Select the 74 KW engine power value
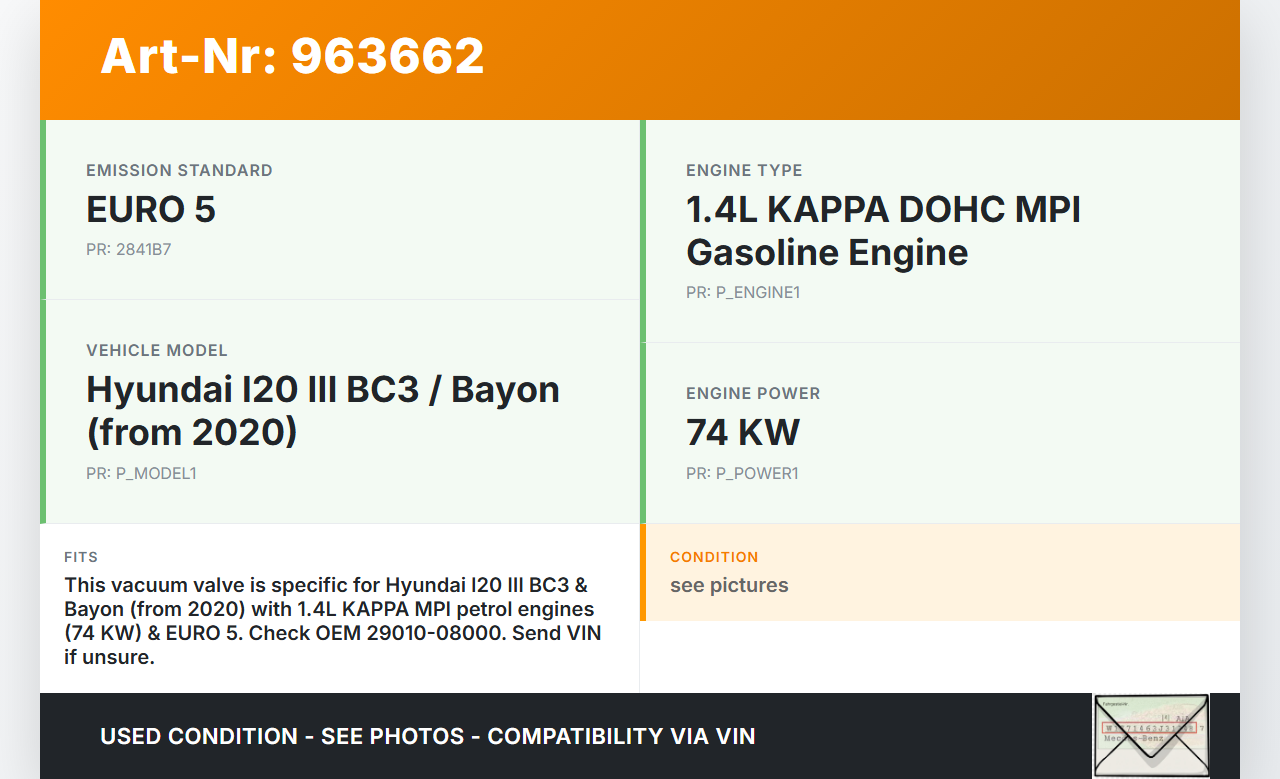This screenshot has width=1280, height=779. [x=742, y=433]
